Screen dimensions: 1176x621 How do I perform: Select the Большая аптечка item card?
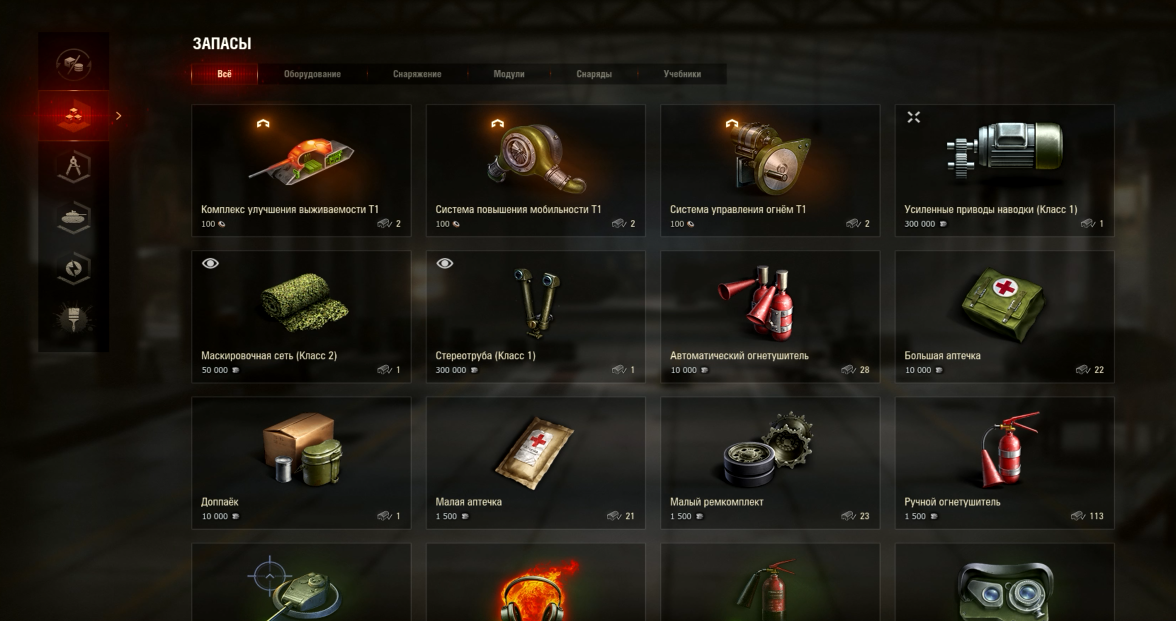pyautogui.click(x=1004, y=316)
